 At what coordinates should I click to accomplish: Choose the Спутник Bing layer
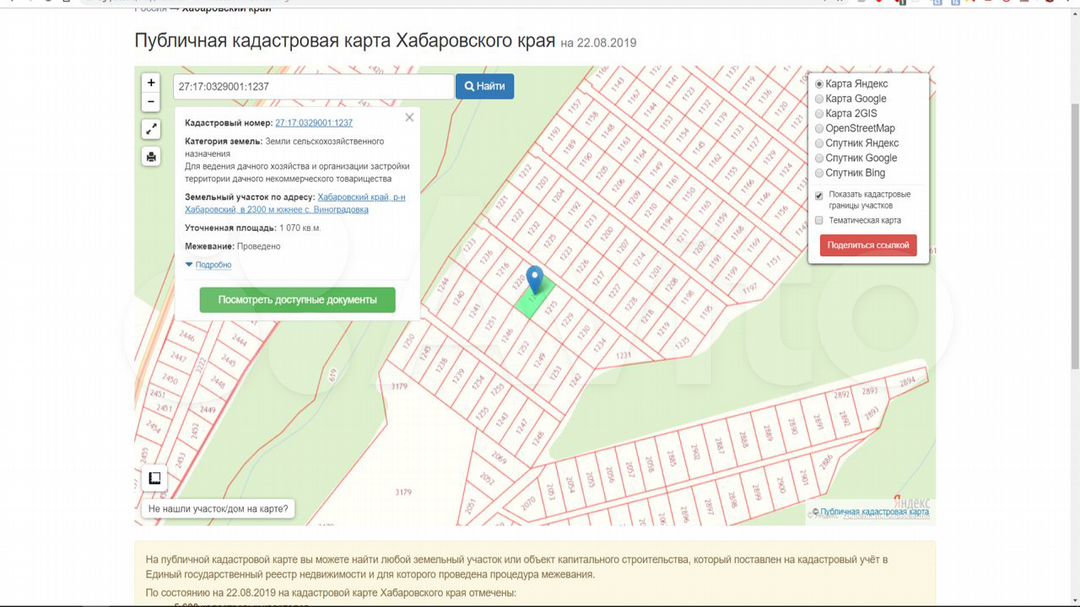(820, 173)
